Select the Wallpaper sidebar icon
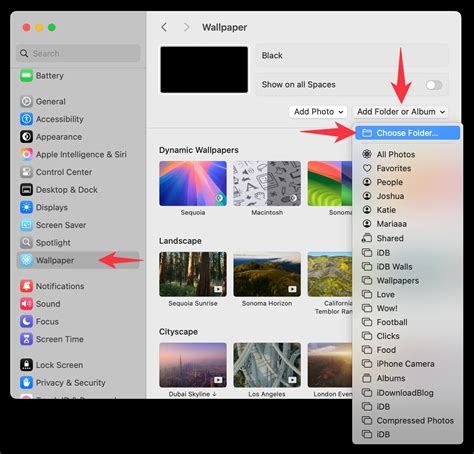This screenshot has height=454, width=474. coord(26,260)
